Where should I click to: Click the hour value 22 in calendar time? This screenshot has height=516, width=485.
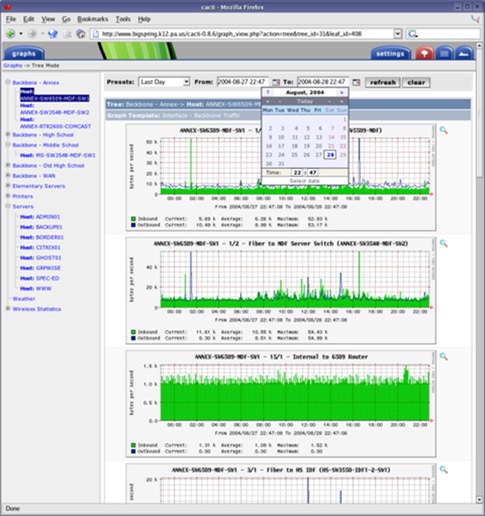pos(297,172)
